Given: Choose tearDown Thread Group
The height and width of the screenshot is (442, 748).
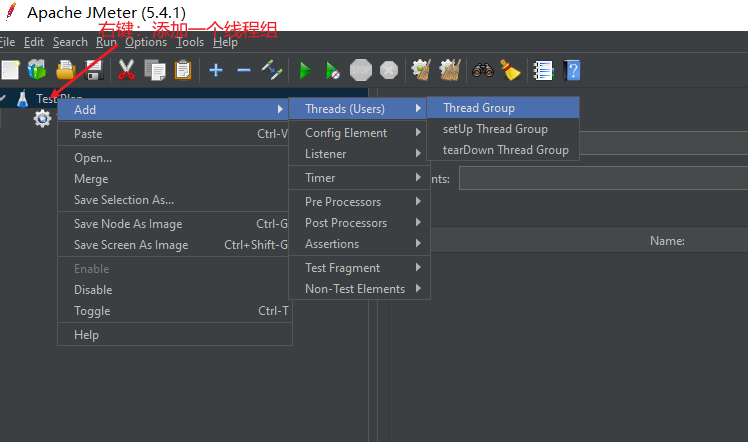Looking at the screenshot, I should 503,150.
